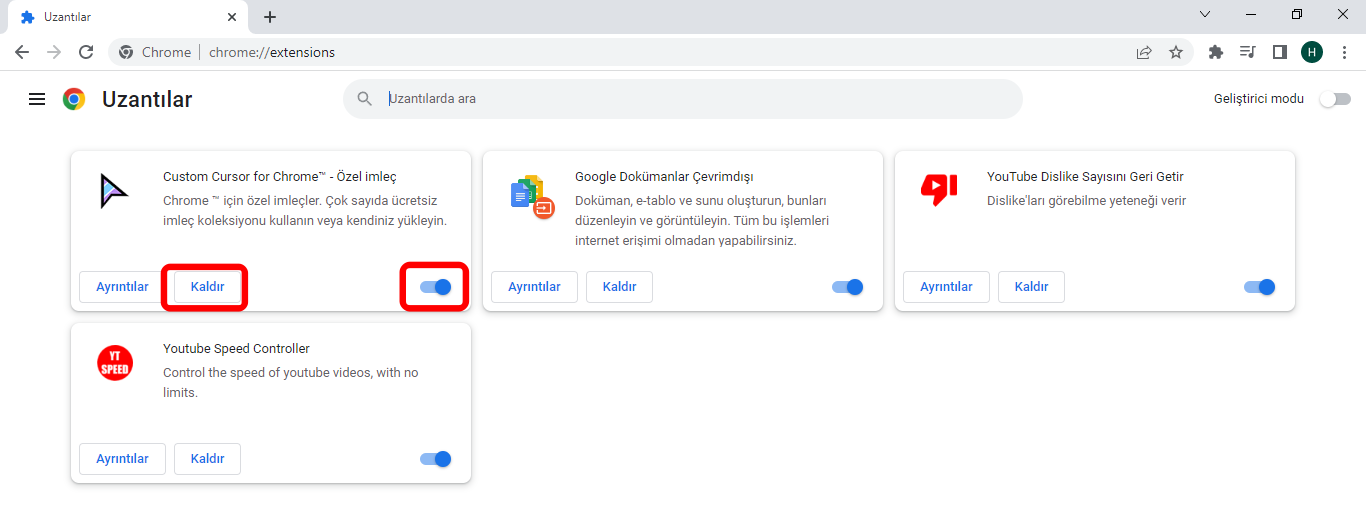Bookmark this page with the star icon
The width and height of the screenshot is (1366, 518).
tap(1176, 52)
